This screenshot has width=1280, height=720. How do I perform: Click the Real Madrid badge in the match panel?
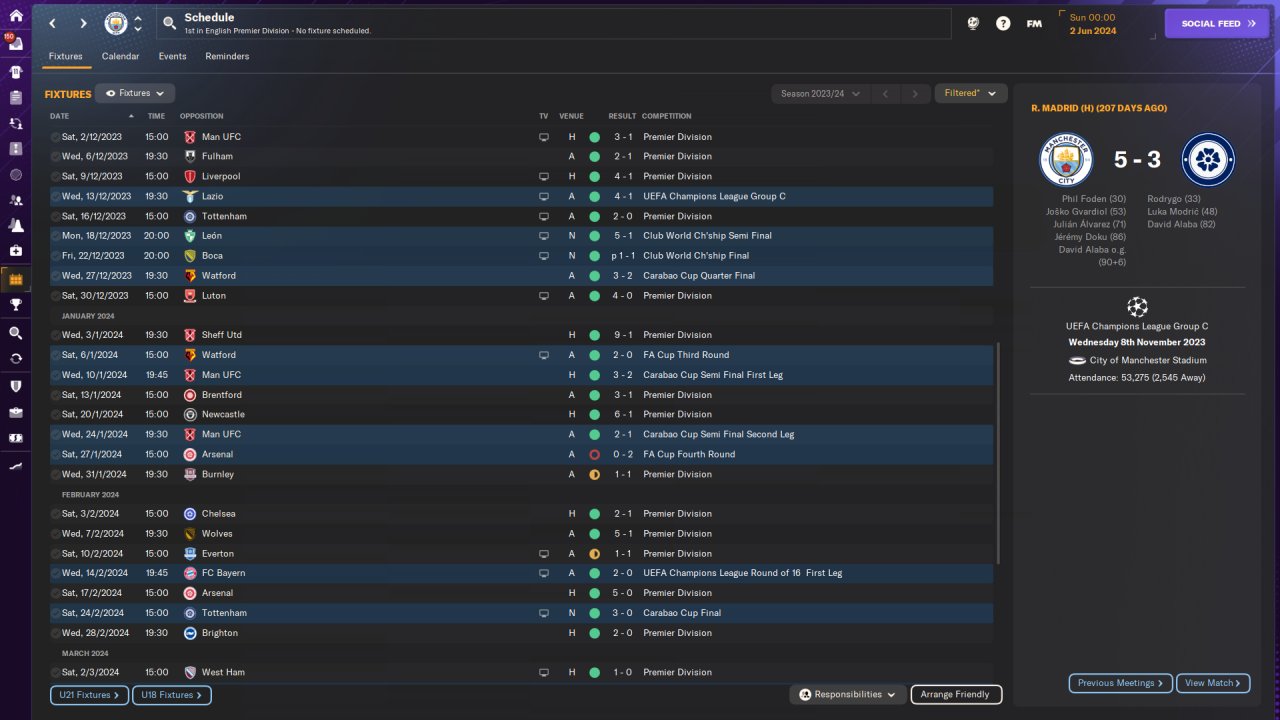pos(1208,160)
